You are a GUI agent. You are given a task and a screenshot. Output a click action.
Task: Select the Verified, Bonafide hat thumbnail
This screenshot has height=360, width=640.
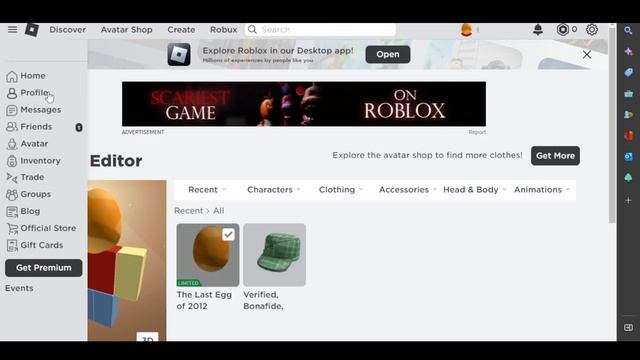click(x=274, y=255)
